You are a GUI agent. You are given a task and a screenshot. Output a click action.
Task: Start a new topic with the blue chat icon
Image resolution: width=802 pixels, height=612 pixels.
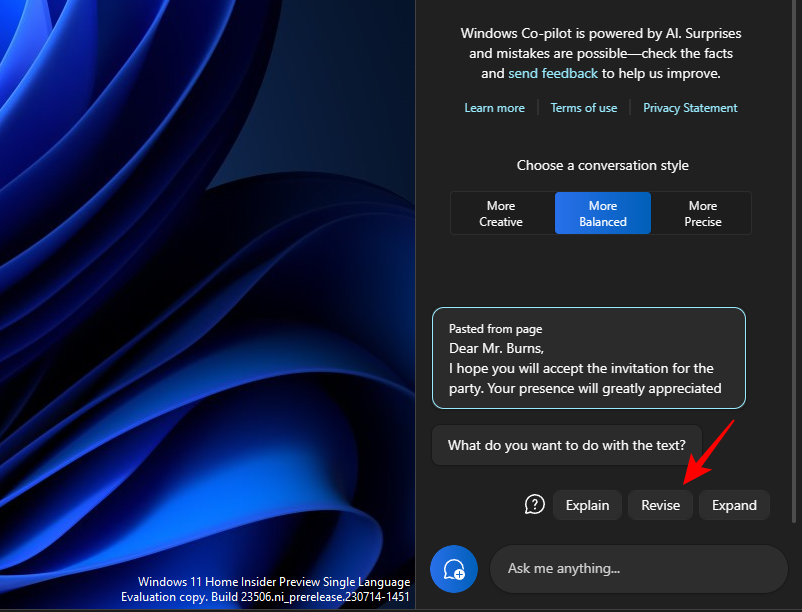point(454,568)
